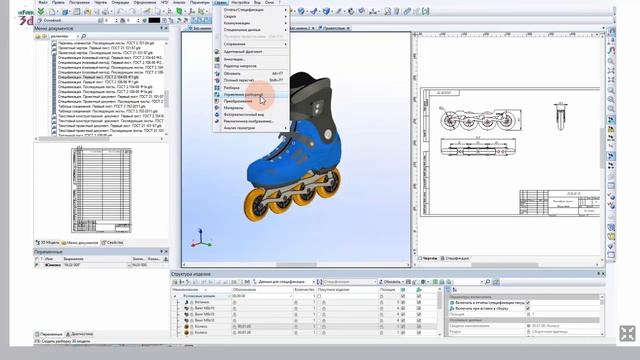This screenshot has height=360, width=640.
Task: Click the redo arrow icon
Action: 132,12
